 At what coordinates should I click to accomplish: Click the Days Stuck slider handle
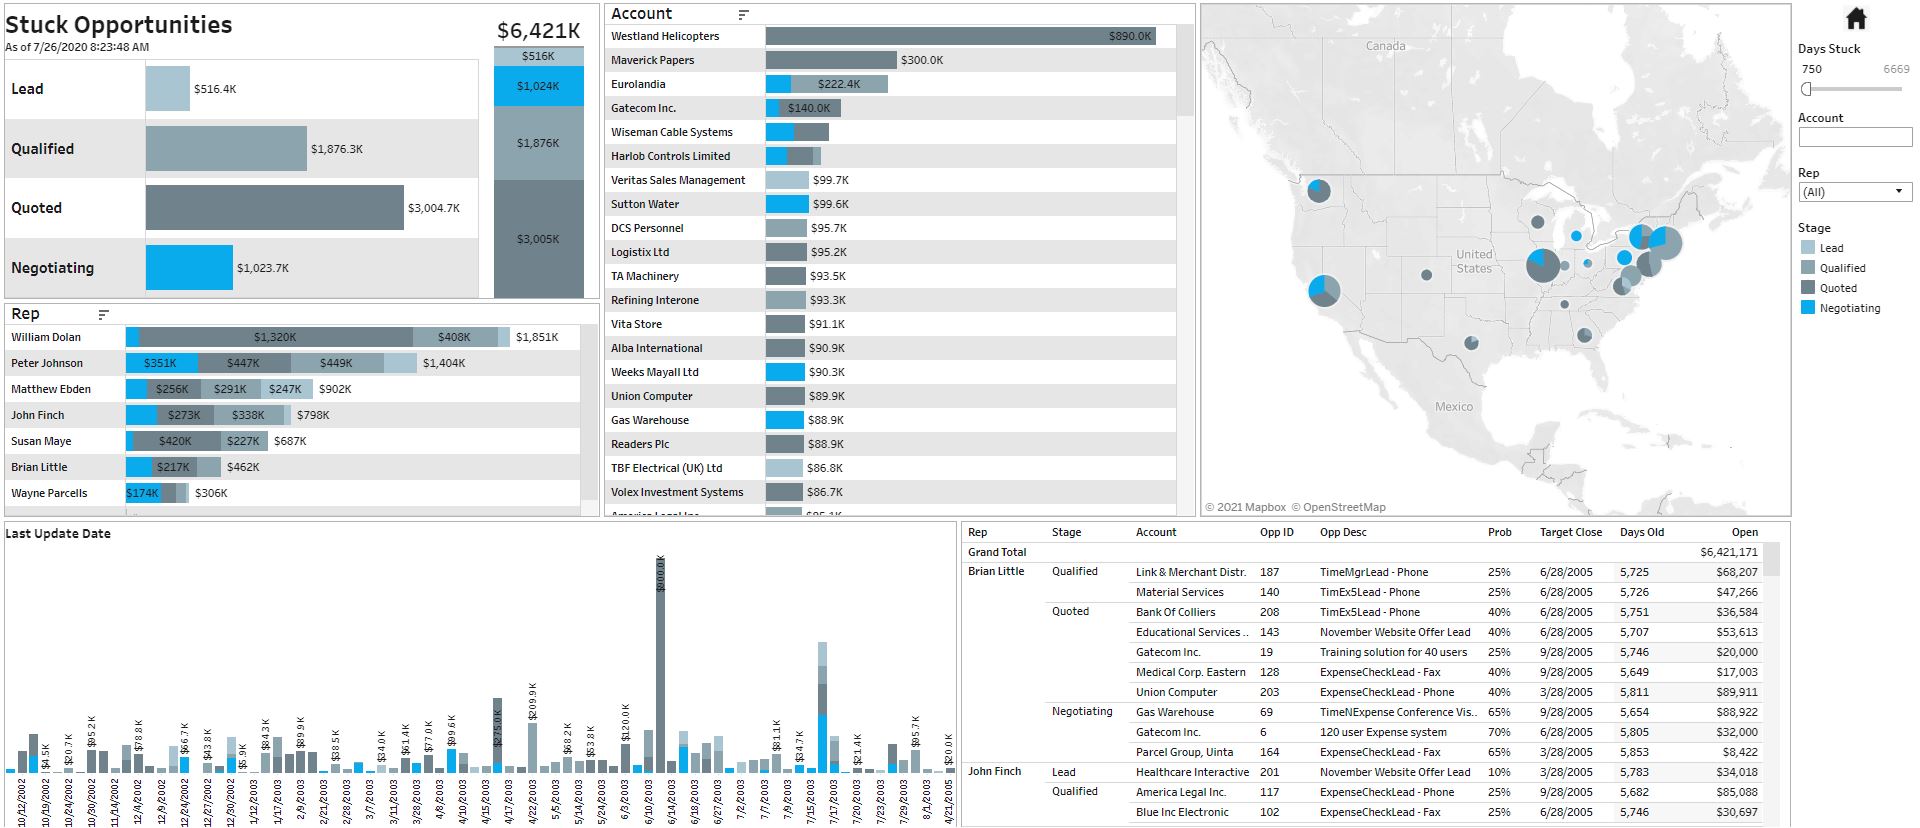click(x=1806, y=89)
